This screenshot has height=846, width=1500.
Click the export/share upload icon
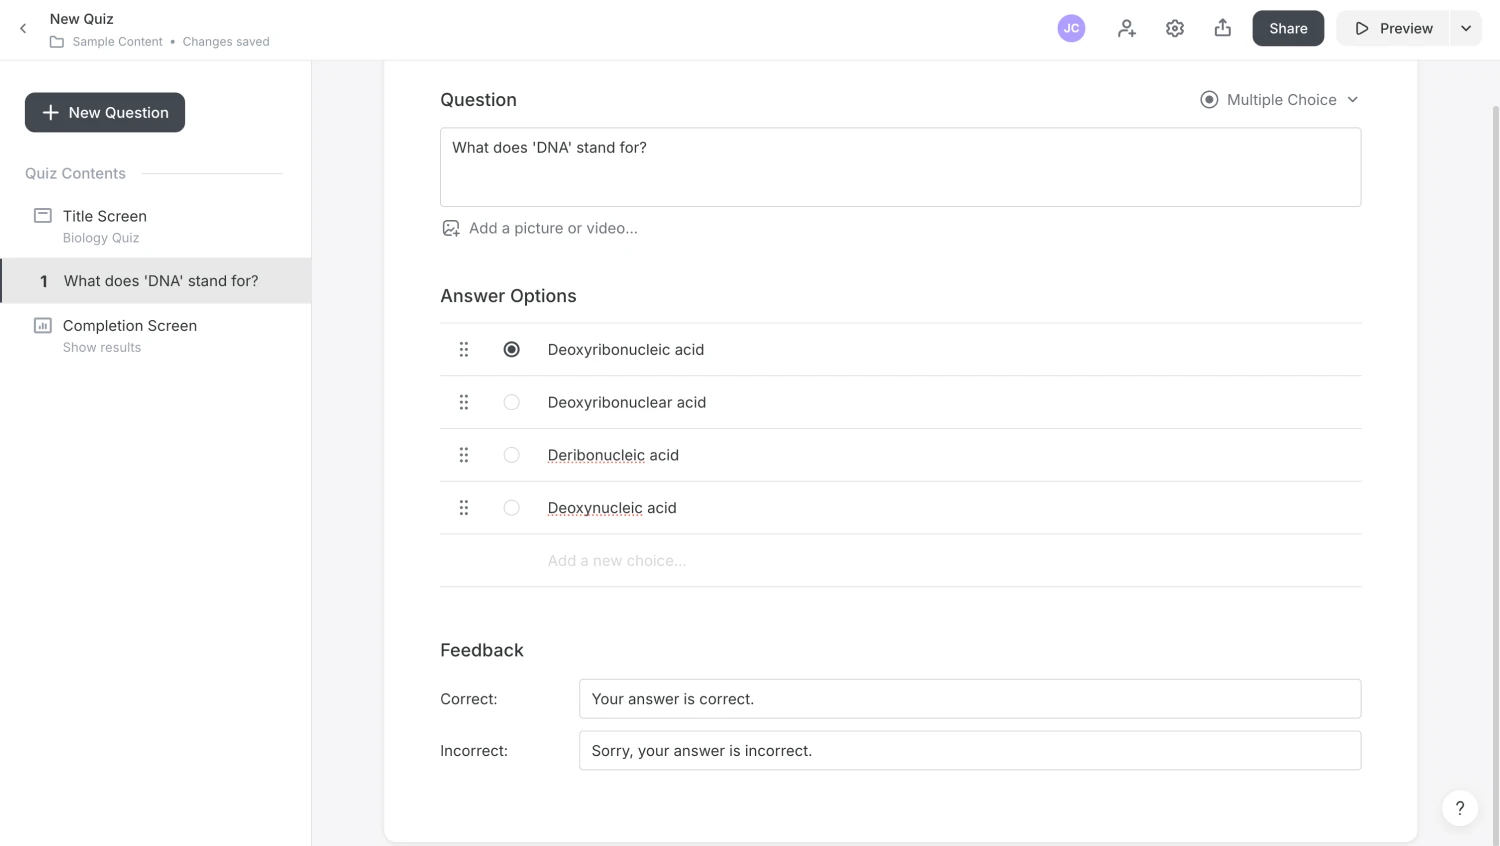point(1222,28)
